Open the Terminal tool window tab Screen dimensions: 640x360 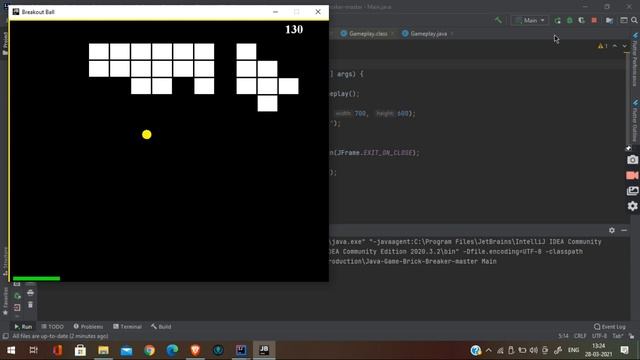pos(127,327)
